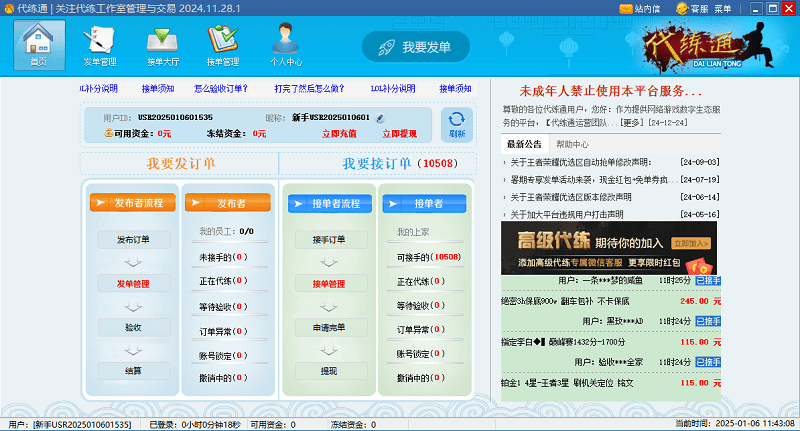Open order 铂金1 4星-王者3星
Image resolution: width=800 pixels, height=431 pixels.
click(x=611, y=383)
